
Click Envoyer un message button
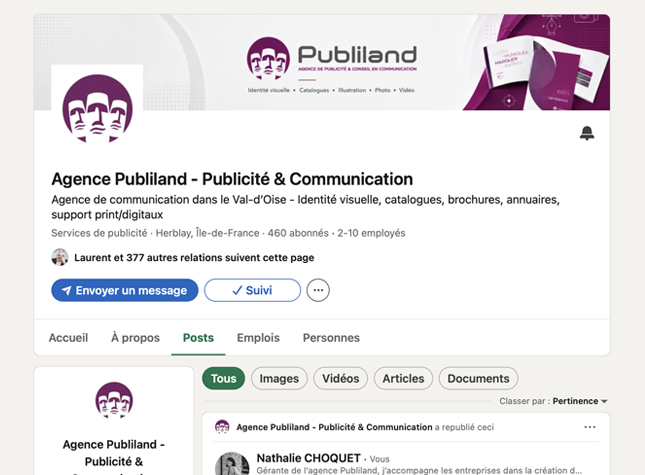pos(125,290)
